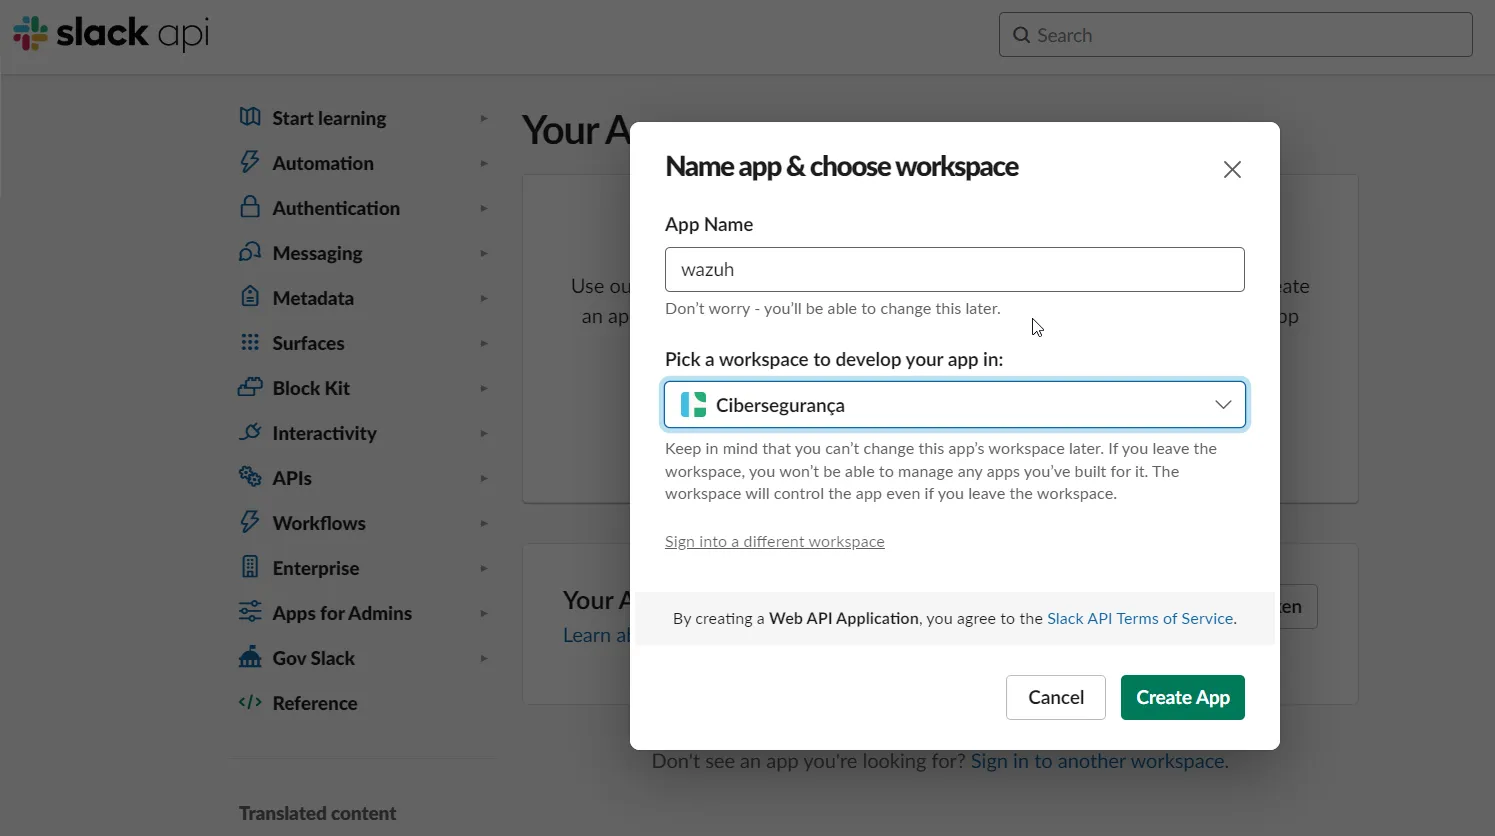Image resolution: width=1495 pixels, height=836 pixels.
Task: Click Sign in to another workspace link
Action: point(1099,761)
